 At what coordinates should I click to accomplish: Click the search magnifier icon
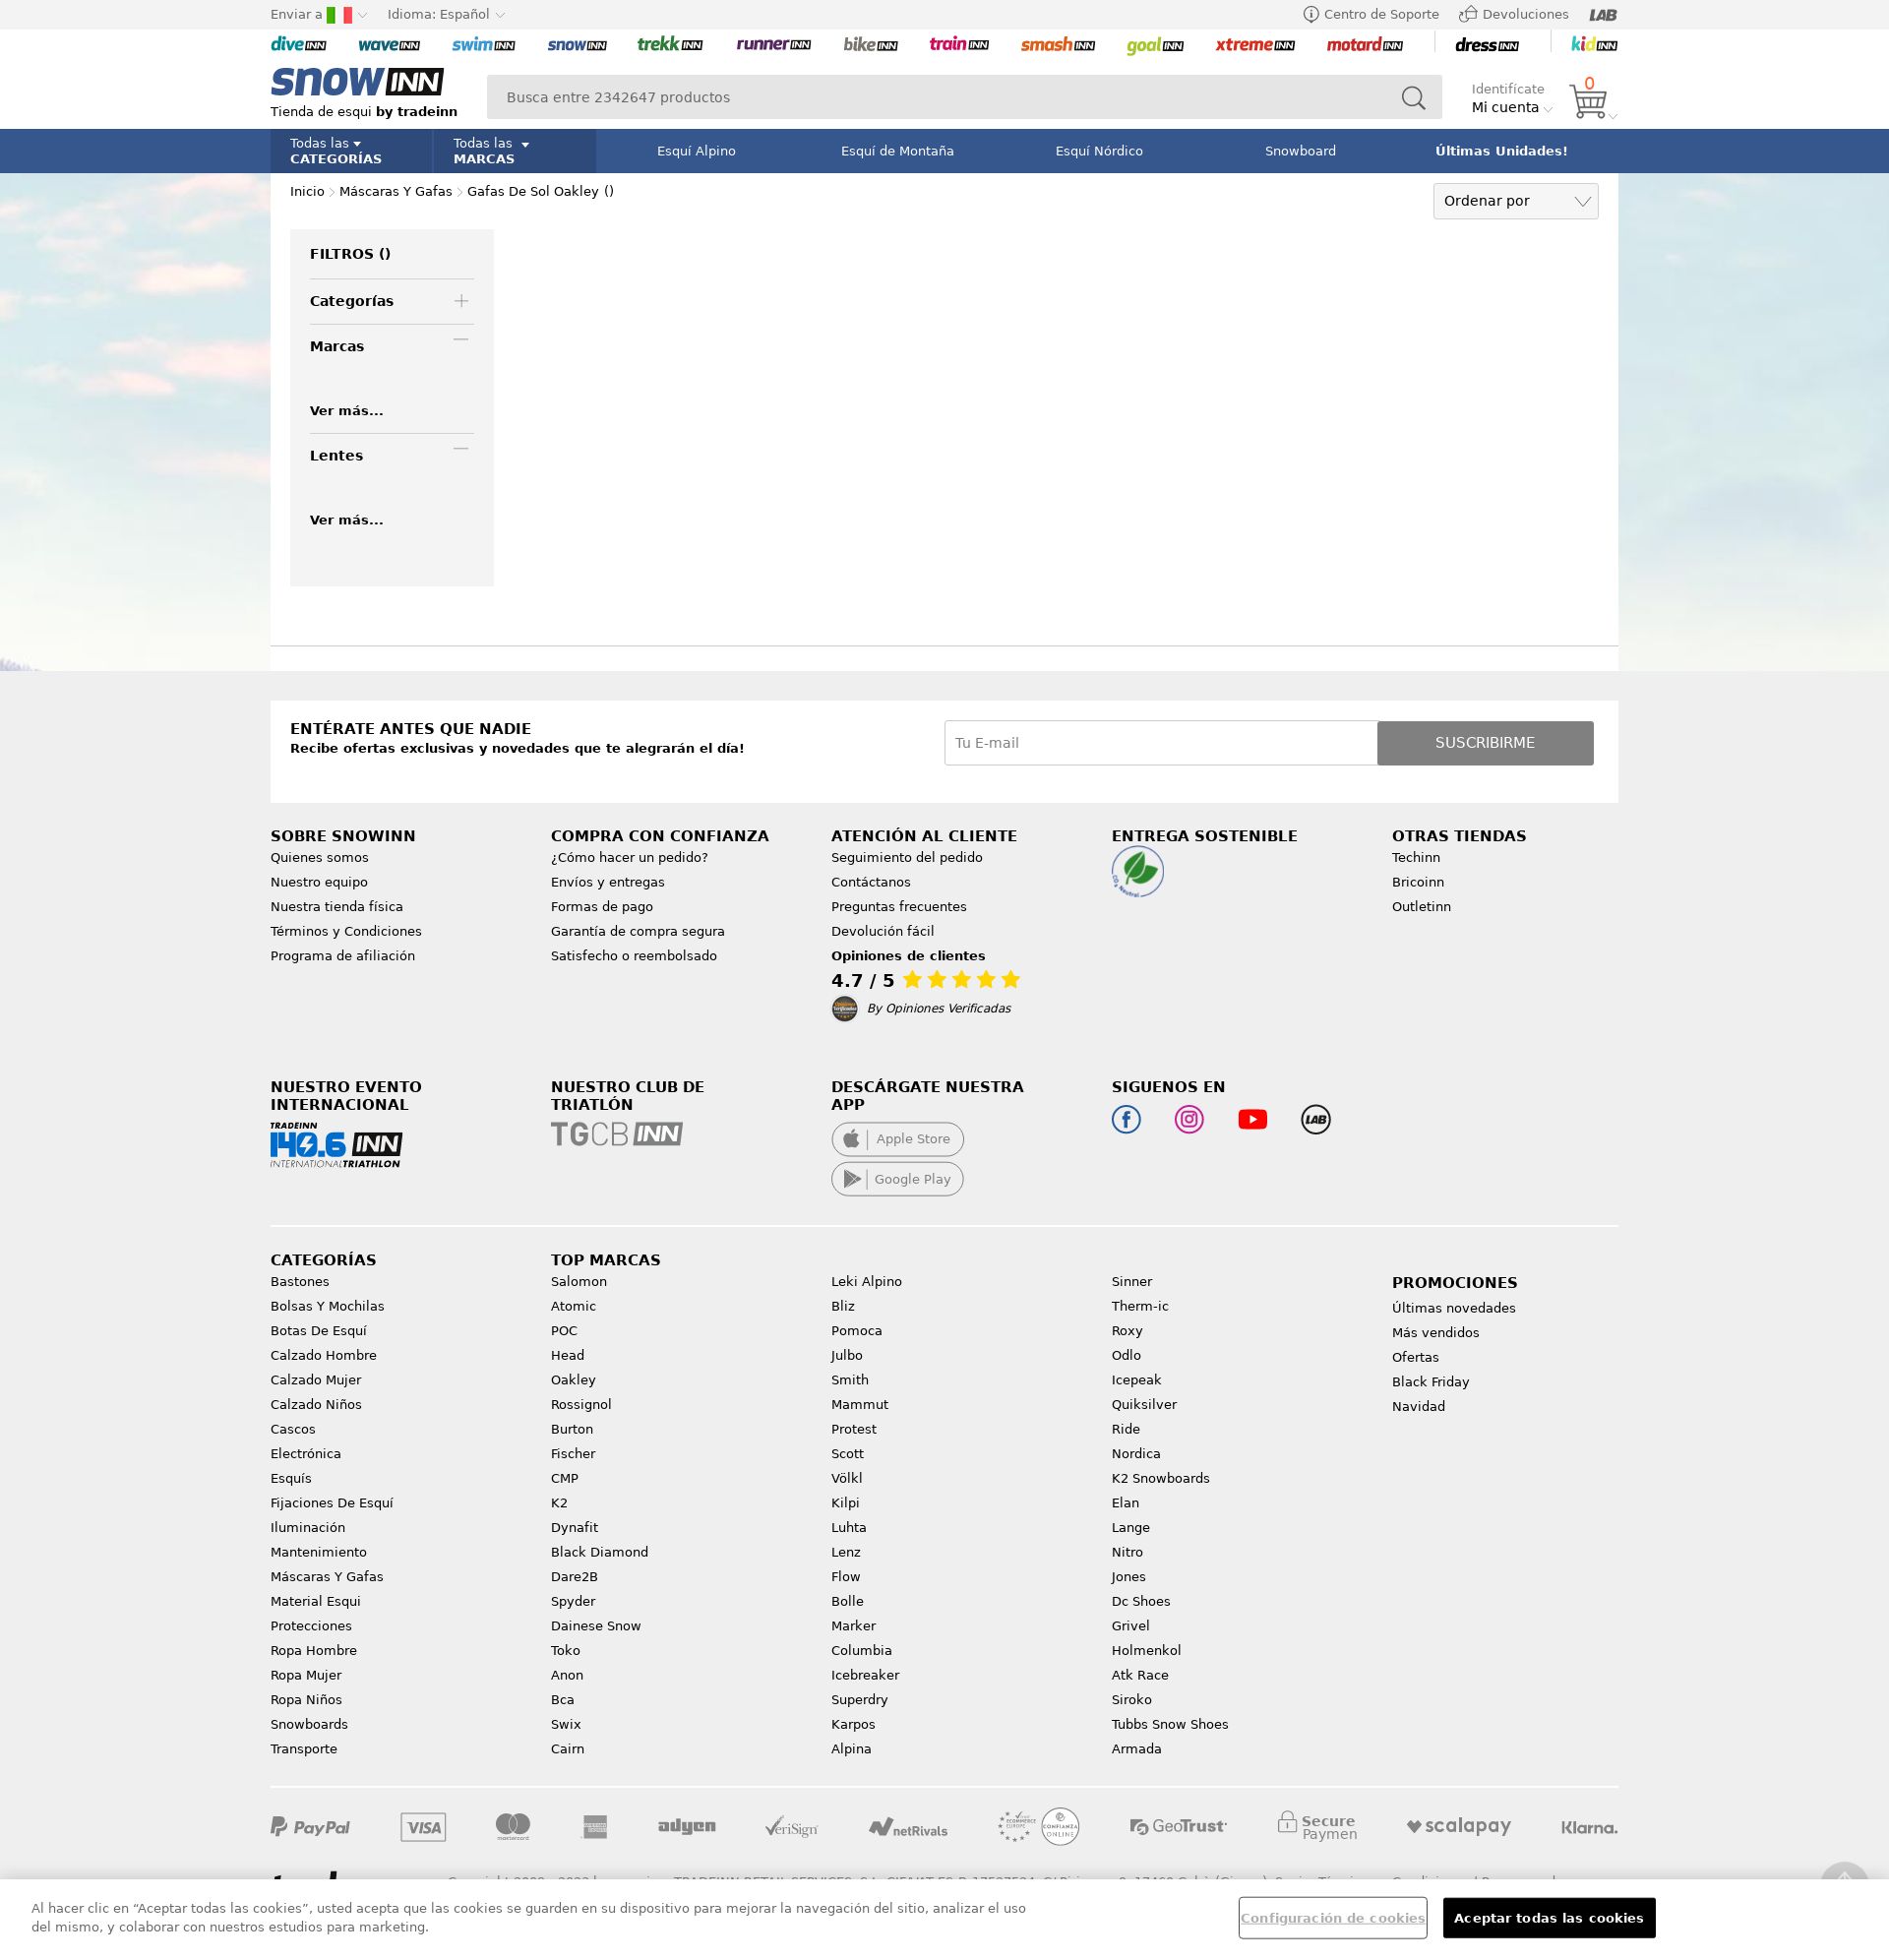[x=1413, y=97]
